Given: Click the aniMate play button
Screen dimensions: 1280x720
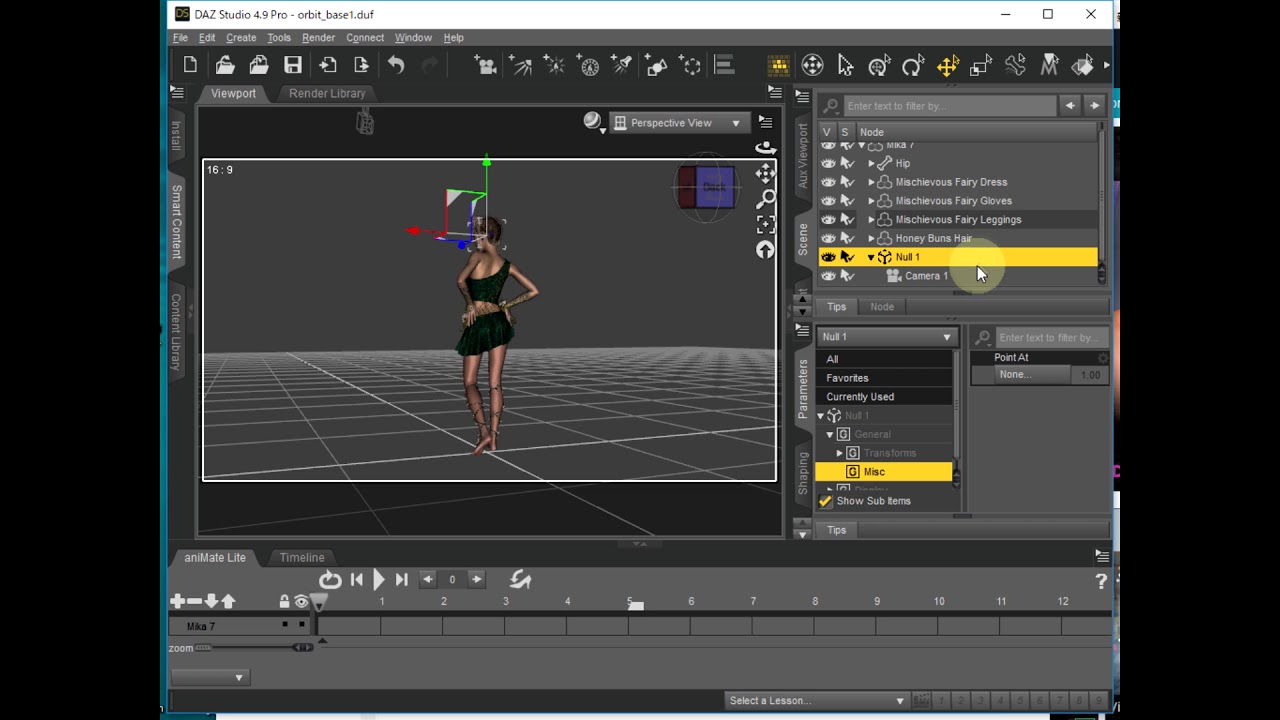Looking at the screenshot, I should (379, 579).
